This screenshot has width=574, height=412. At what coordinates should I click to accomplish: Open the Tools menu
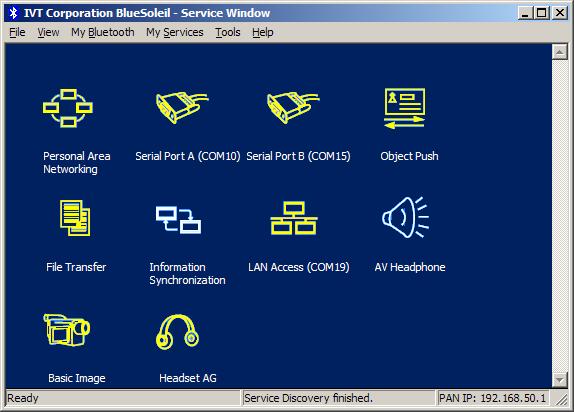coord(228,32)
